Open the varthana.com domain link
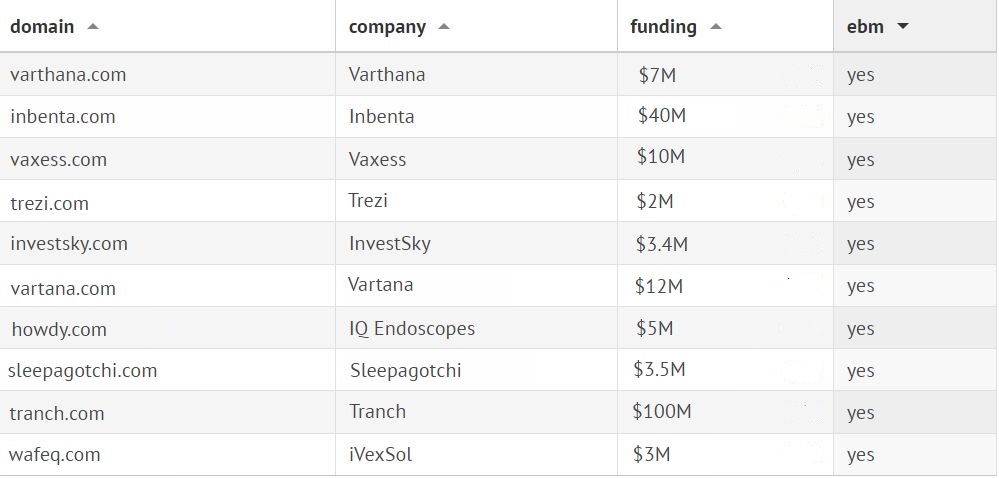Image resolution: width=999 pixels, height=478 pixels. coord(68,75)
